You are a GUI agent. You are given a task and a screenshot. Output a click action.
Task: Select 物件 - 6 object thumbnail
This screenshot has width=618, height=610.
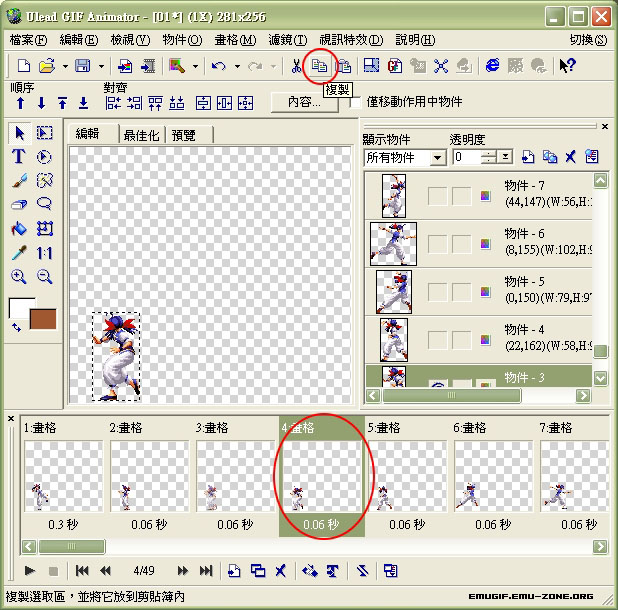(x=393, y=244)
